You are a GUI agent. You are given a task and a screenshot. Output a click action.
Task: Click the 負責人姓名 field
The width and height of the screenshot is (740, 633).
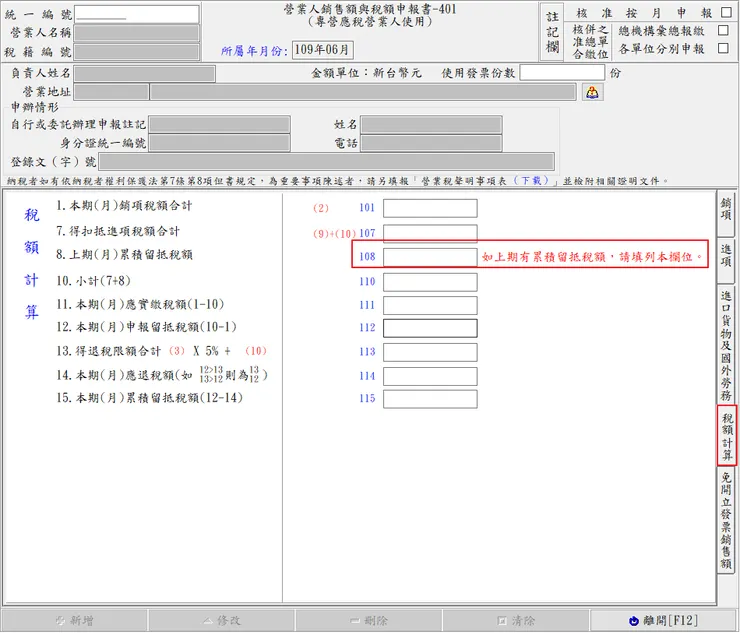click(x=145, y=74)
